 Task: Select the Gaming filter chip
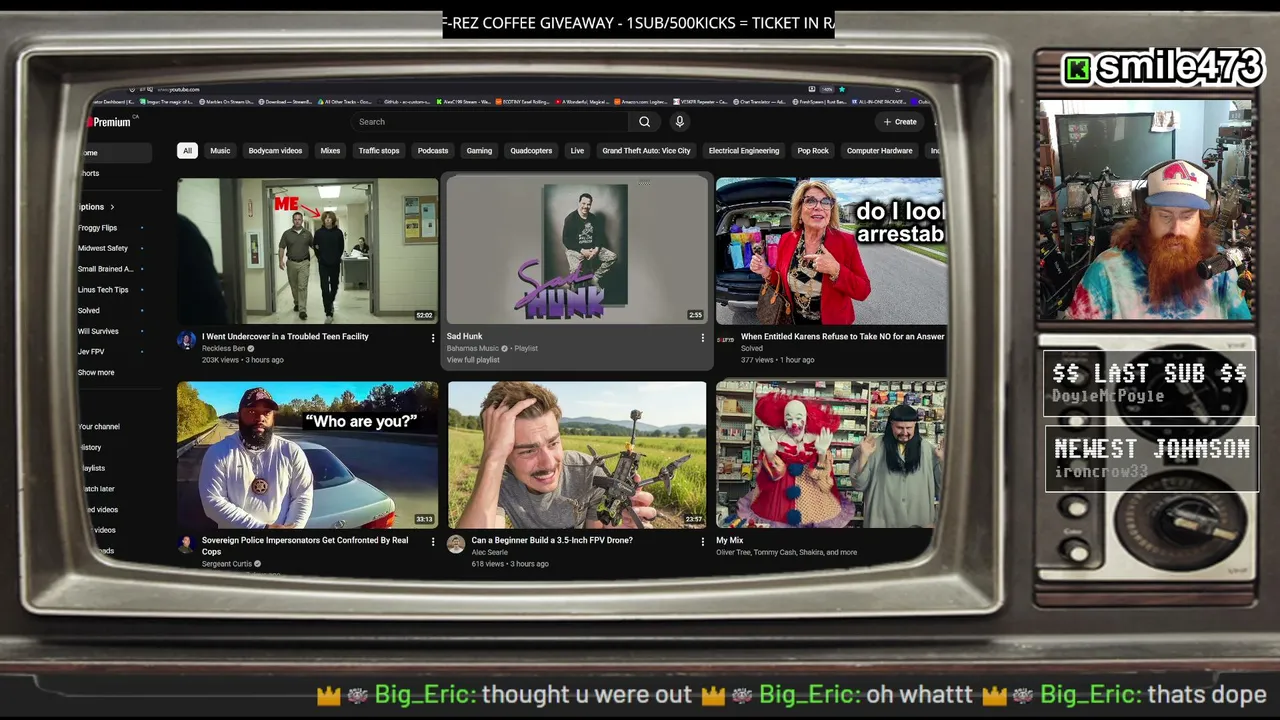coord(479,151)
